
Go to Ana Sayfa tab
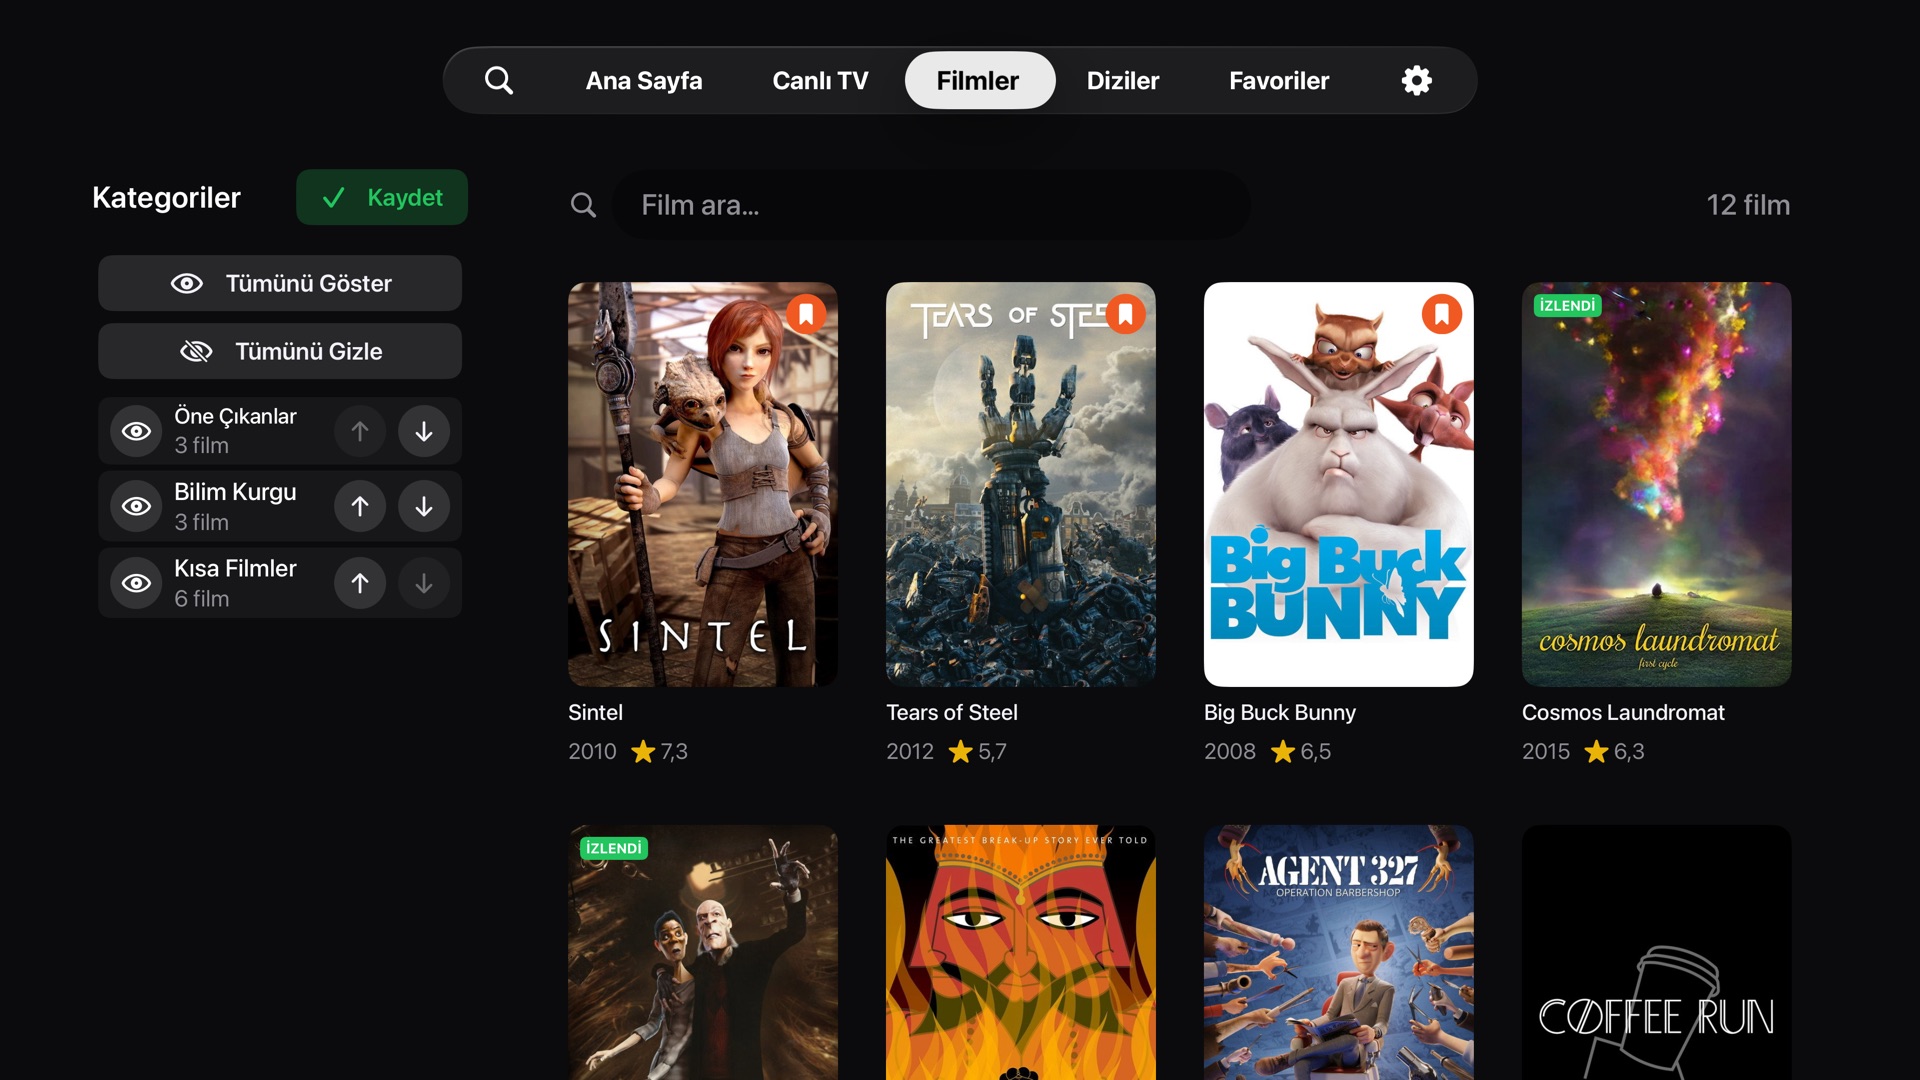[x=644, y=80]
